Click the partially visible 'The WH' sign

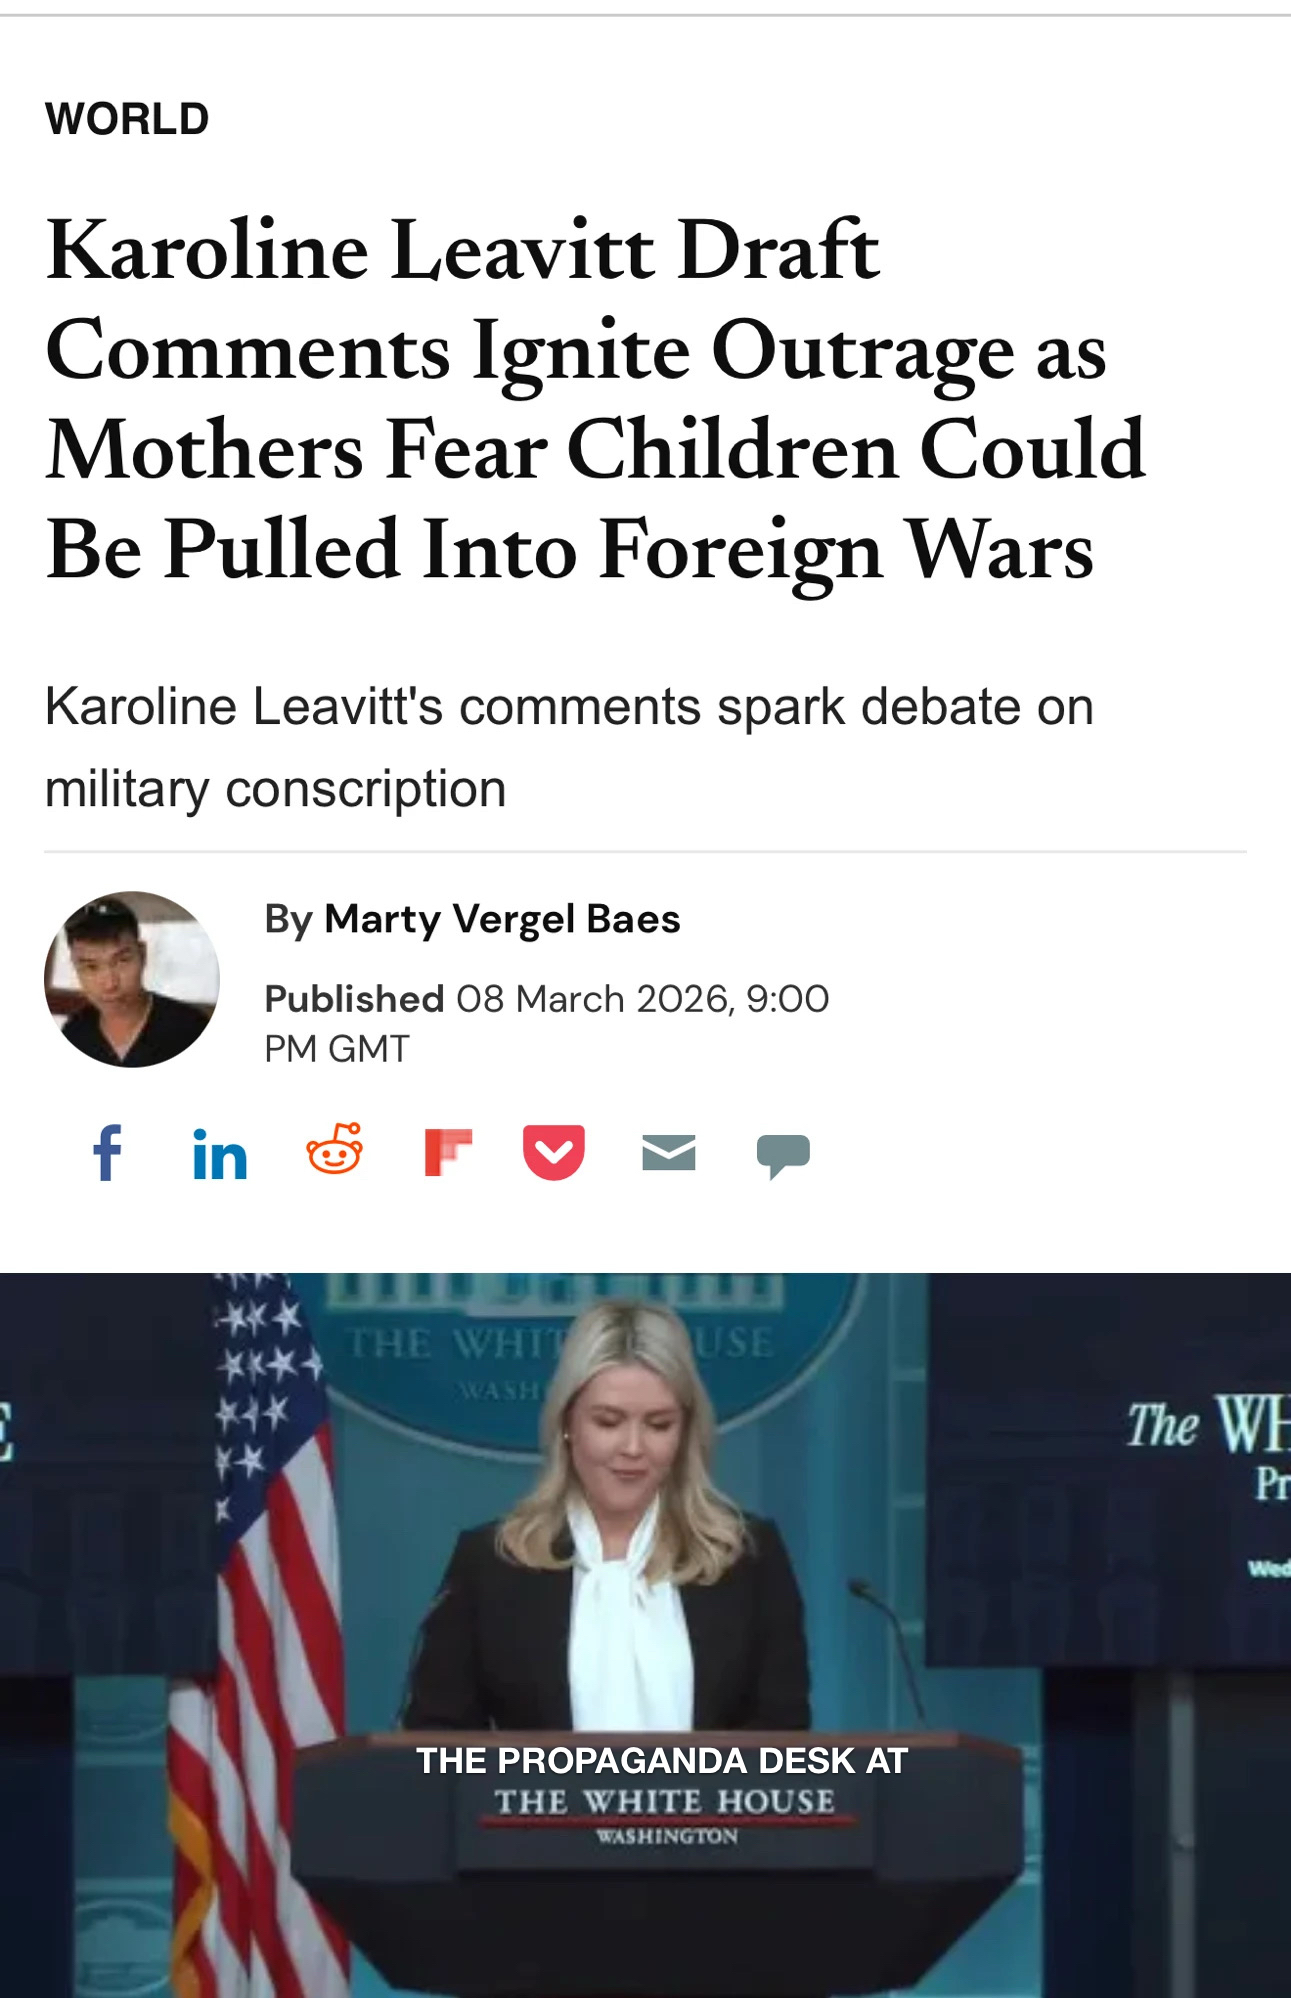(1209, 1424)
